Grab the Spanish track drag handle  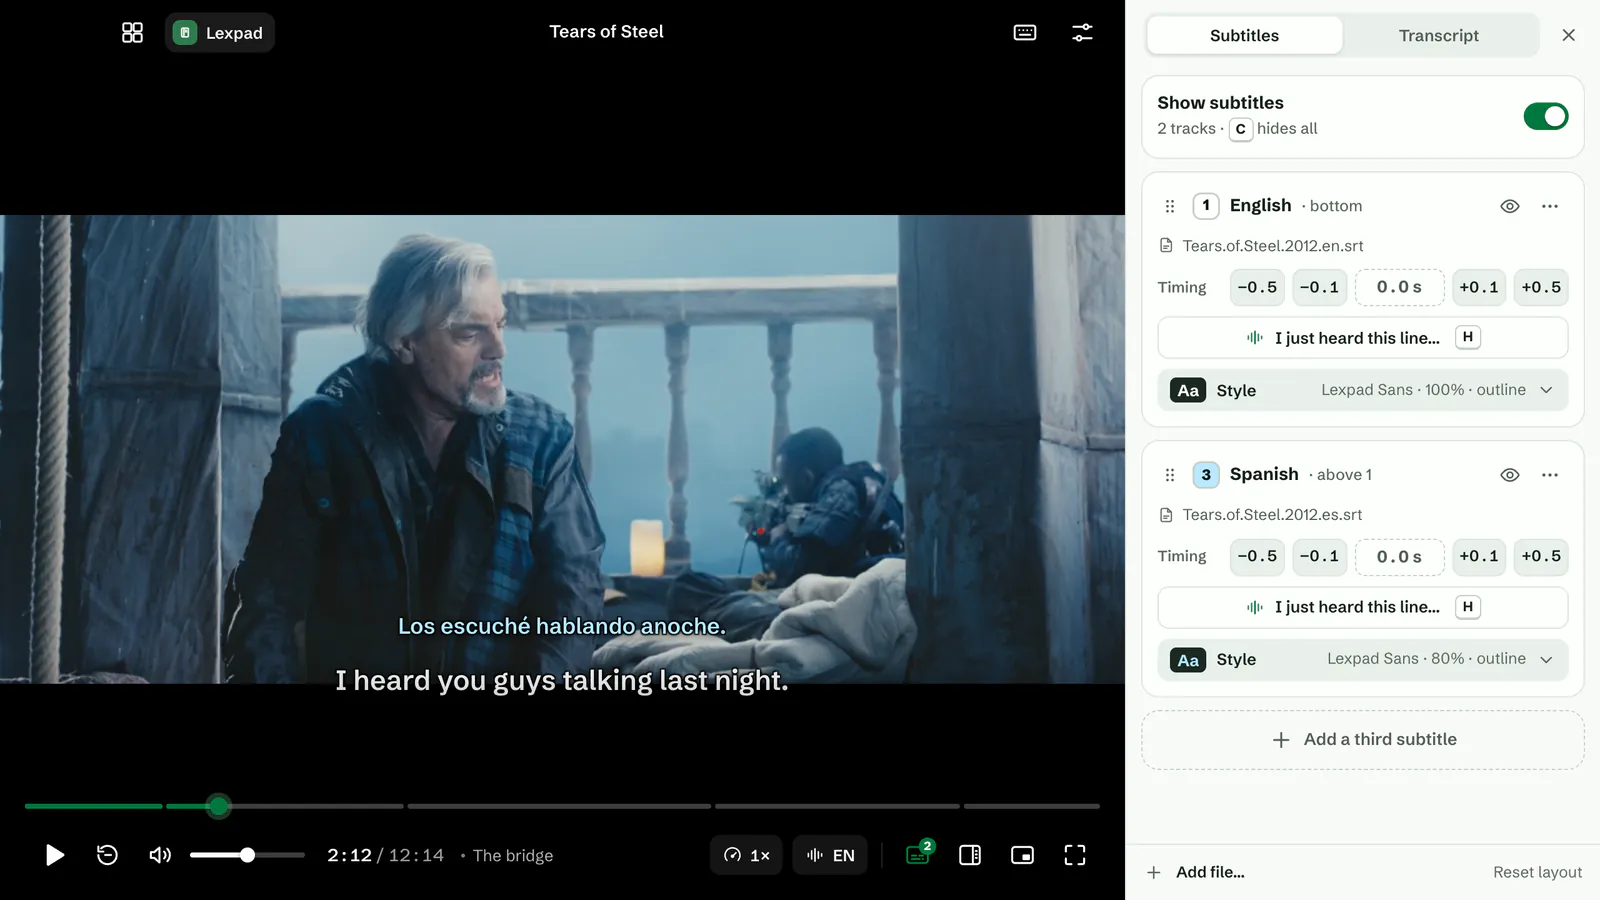(x=1170, y=475)
